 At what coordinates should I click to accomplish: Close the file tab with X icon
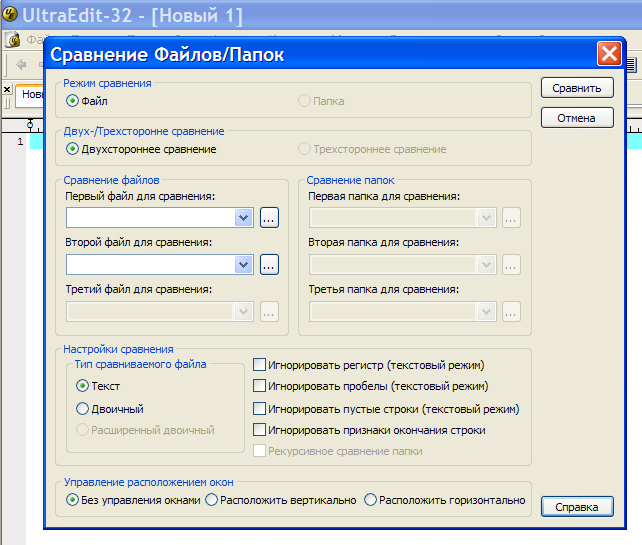pos(7,89)
